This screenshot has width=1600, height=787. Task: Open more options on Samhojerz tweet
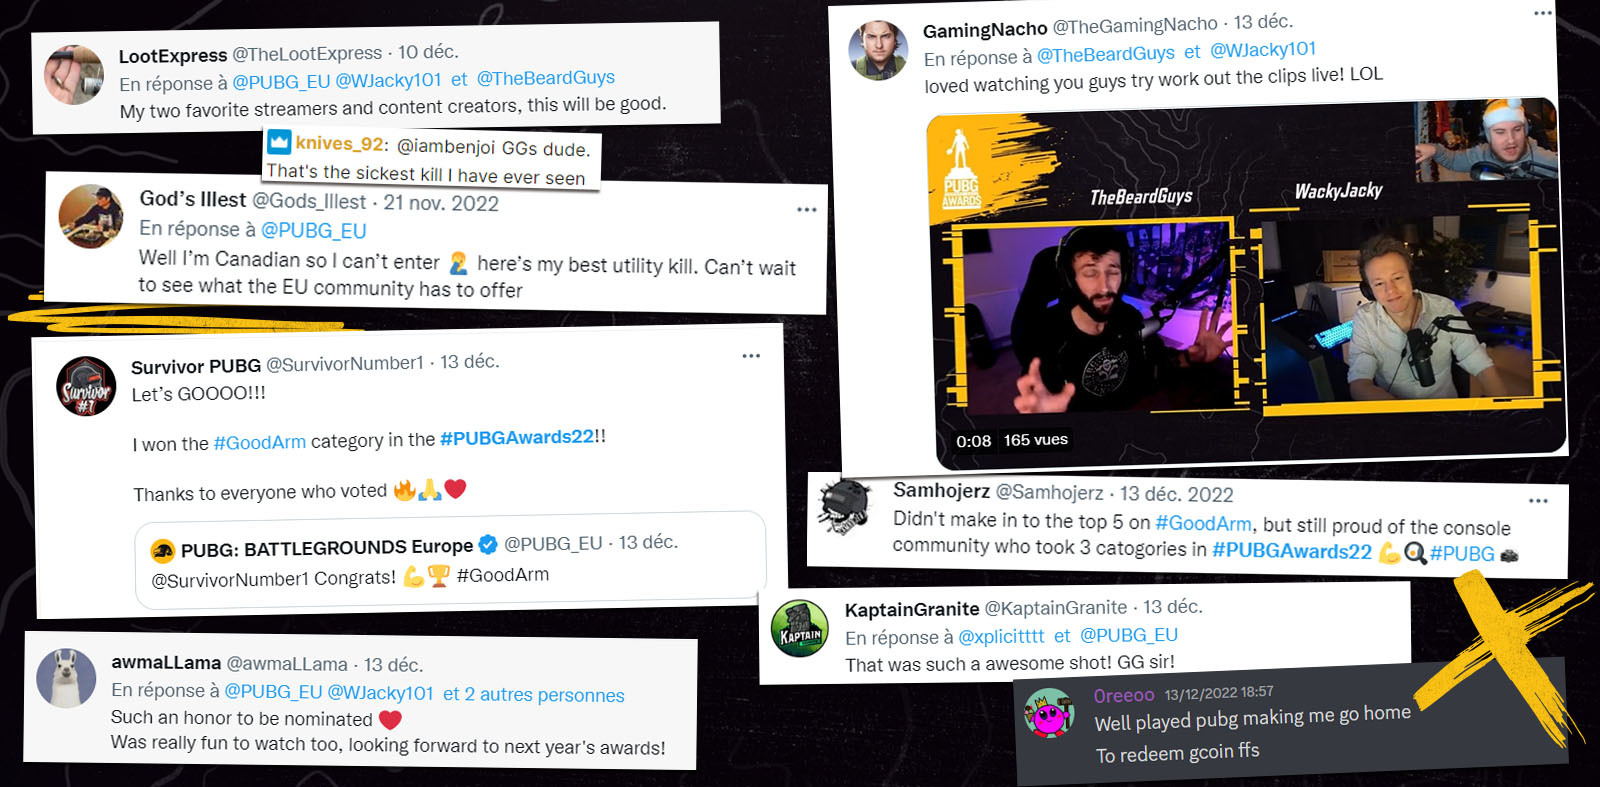point(1538,501)
